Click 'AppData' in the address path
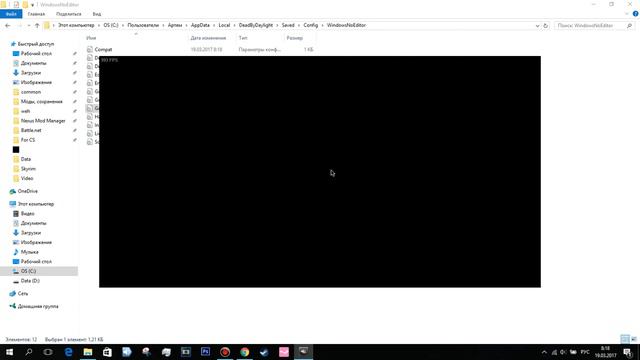This screenshot has height=360, width=640. pyautogui.click(x=200, y=25)
